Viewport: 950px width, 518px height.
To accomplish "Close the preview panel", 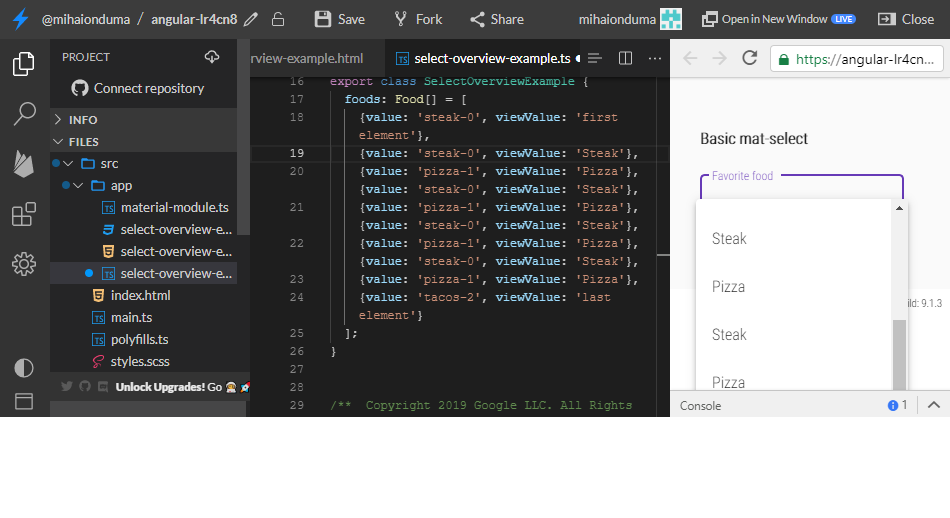I will pos(906,19).
